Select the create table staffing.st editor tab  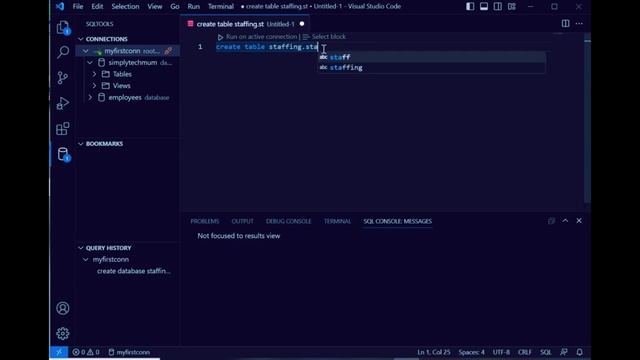pyautogui.click(x=245, y=24)
